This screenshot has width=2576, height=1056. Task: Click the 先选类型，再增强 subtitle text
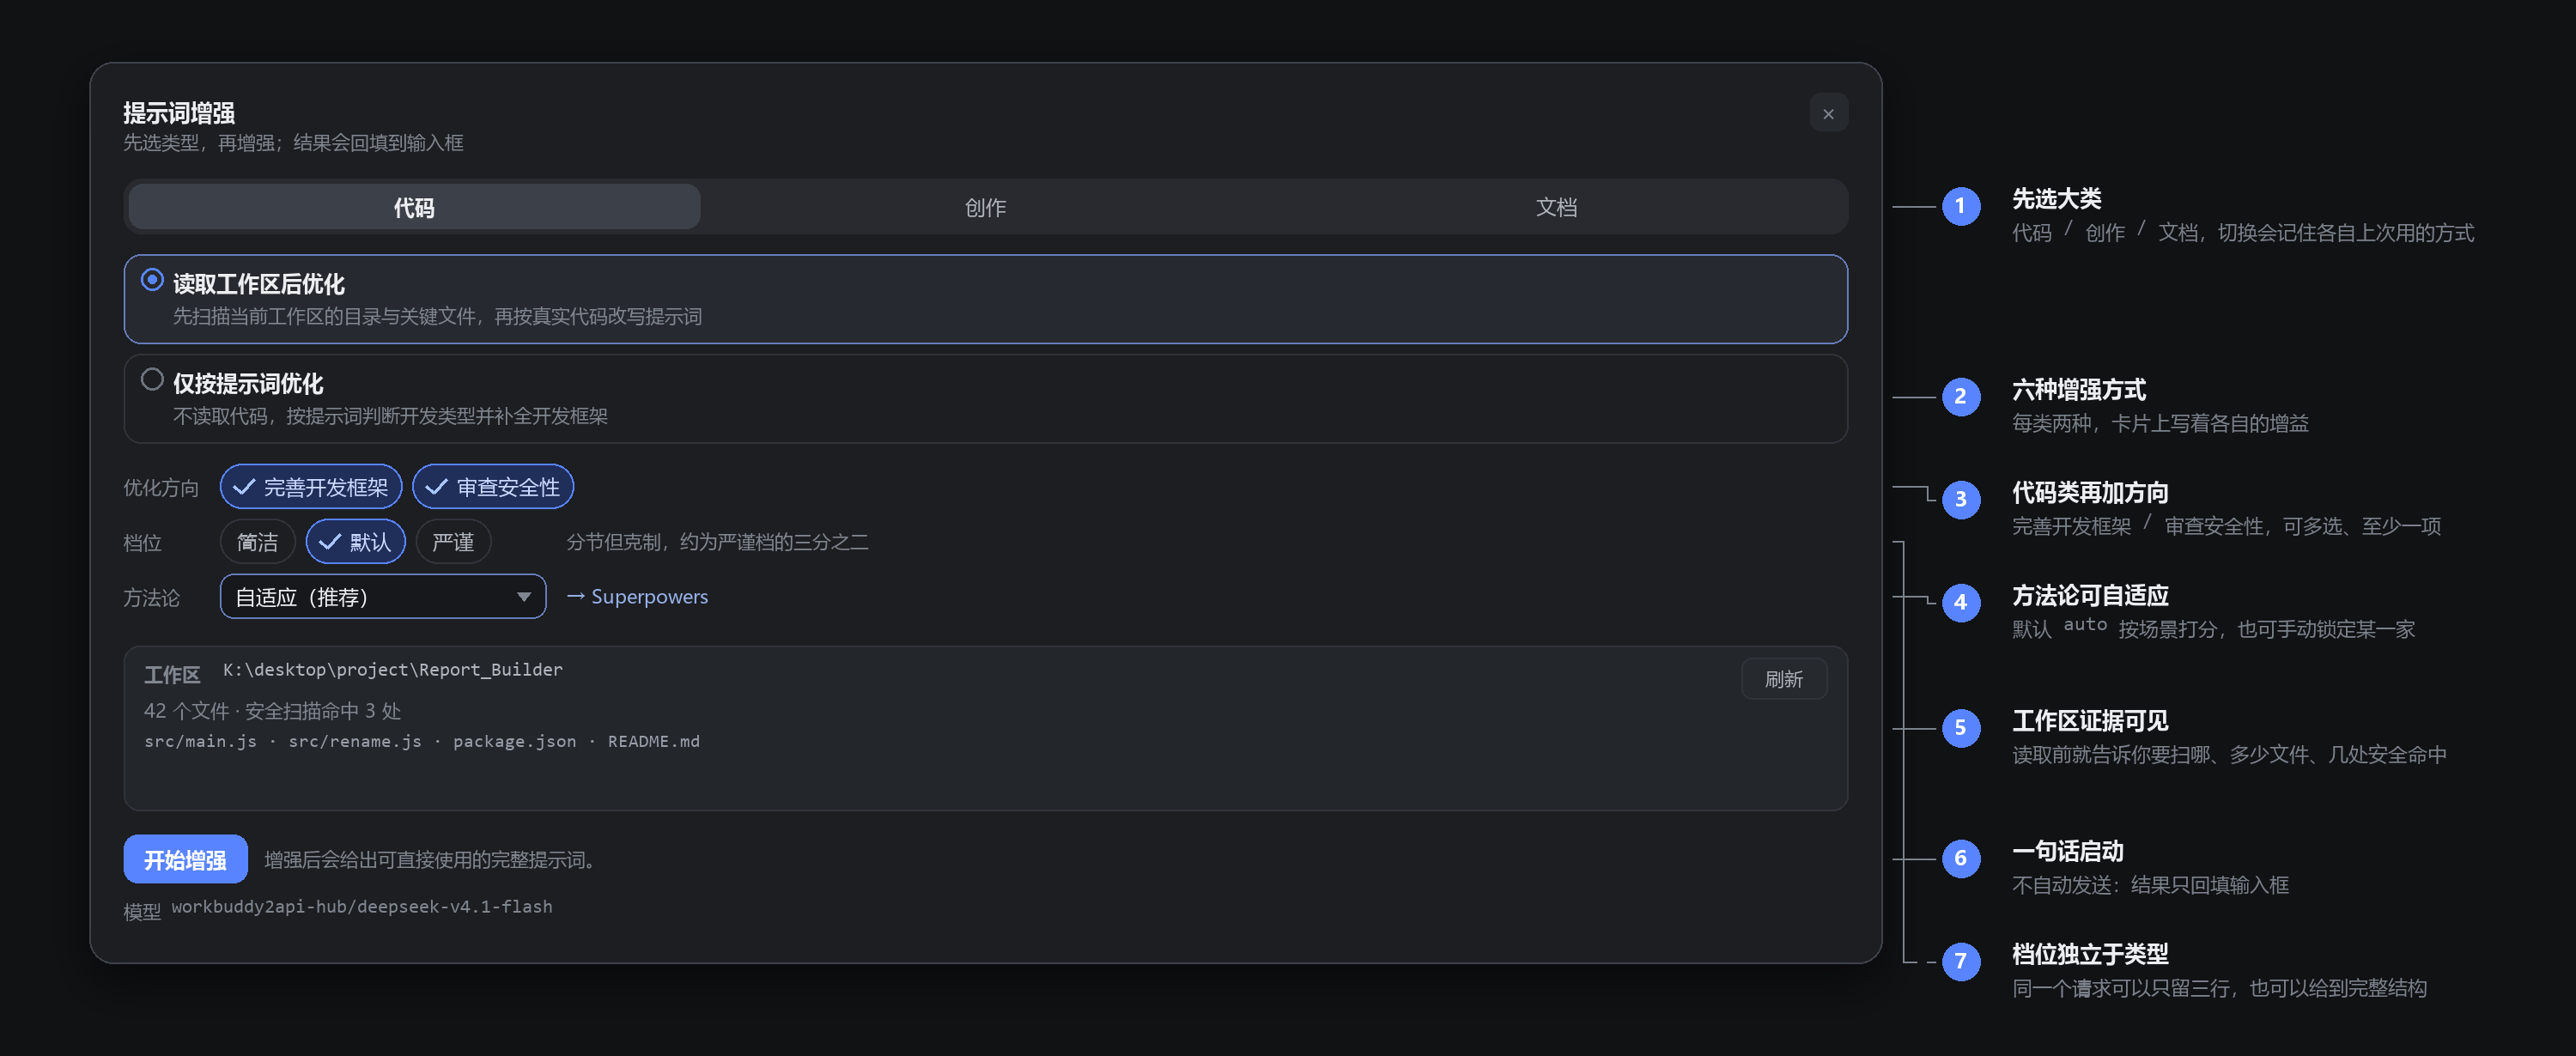293,143
